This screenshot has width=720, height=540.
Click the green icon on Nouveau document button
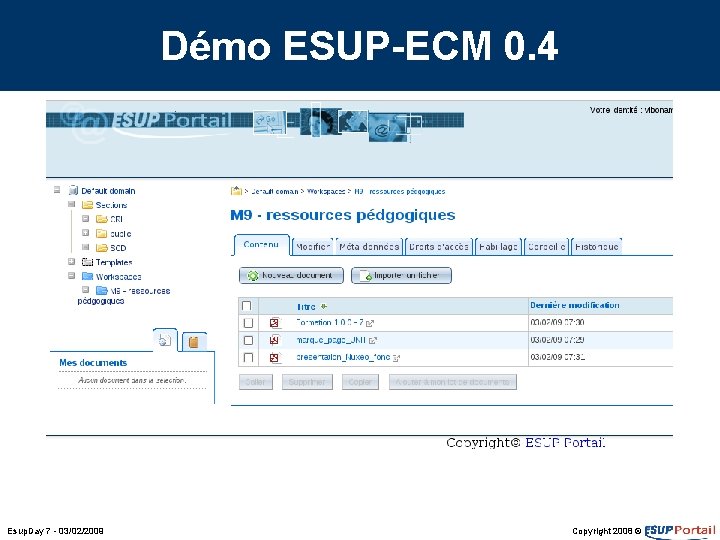pos(253,276)
